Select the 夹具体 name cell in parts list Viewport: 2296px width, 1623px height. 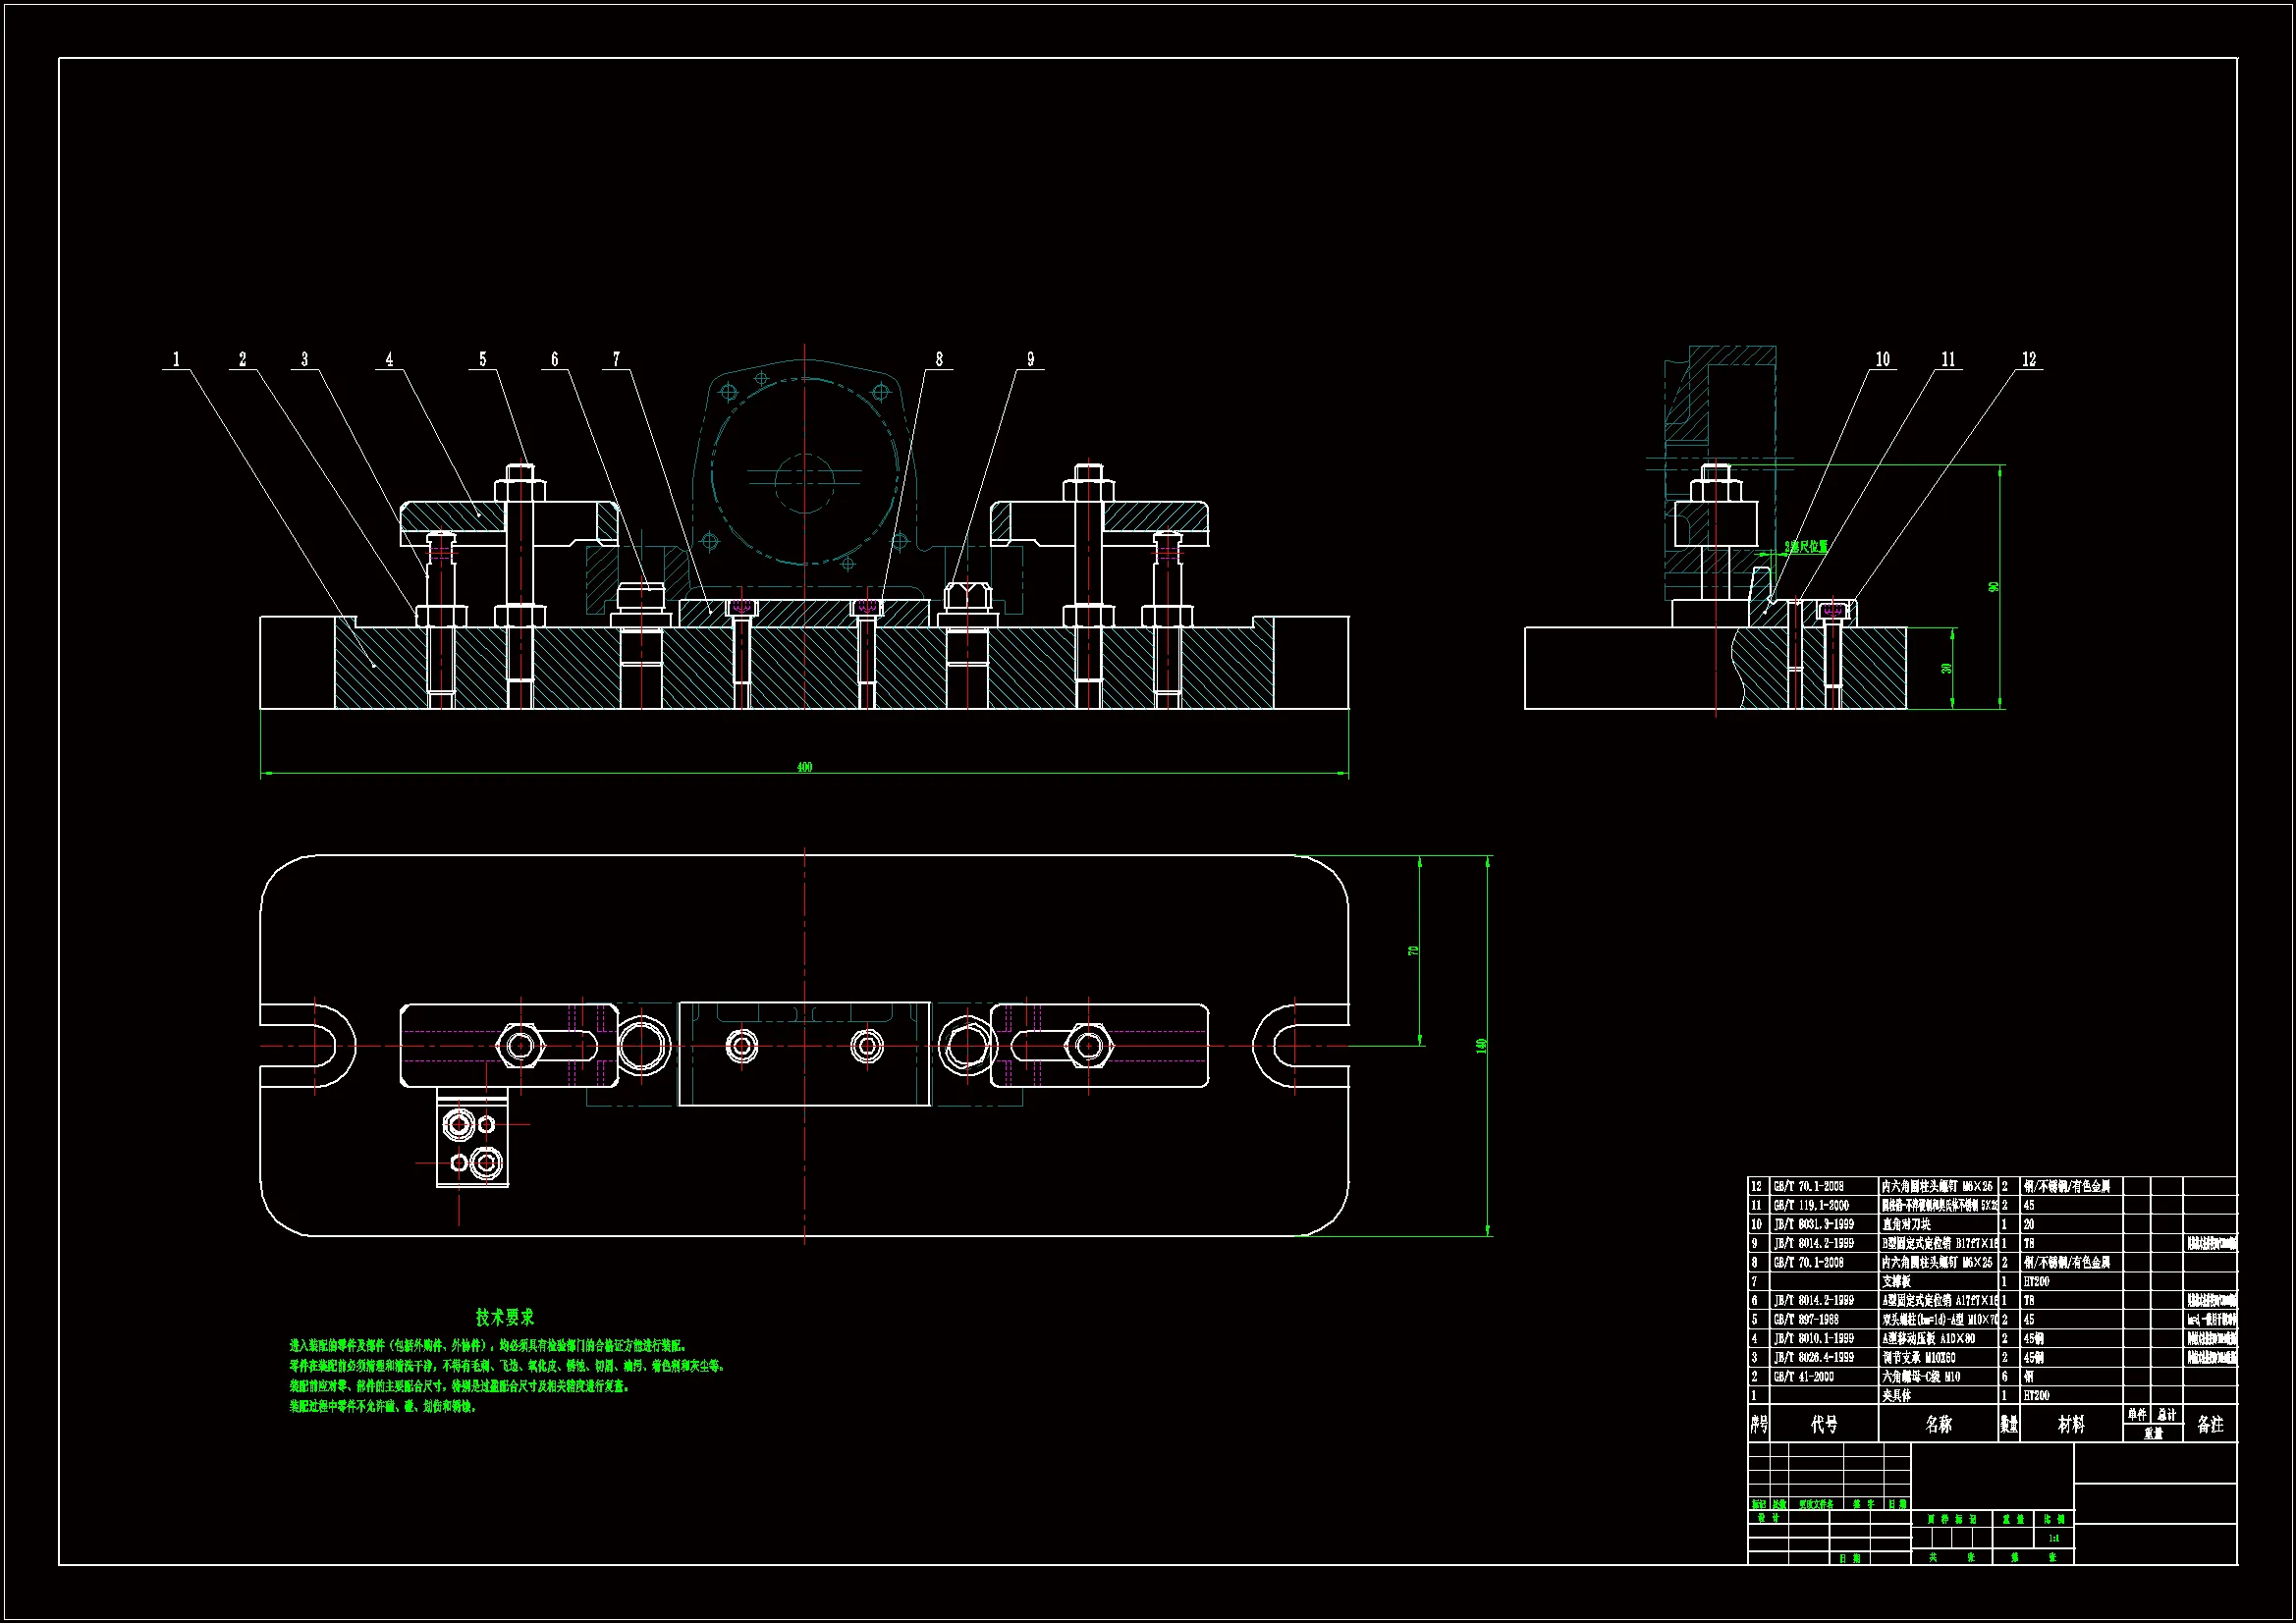point(1897,1395)
